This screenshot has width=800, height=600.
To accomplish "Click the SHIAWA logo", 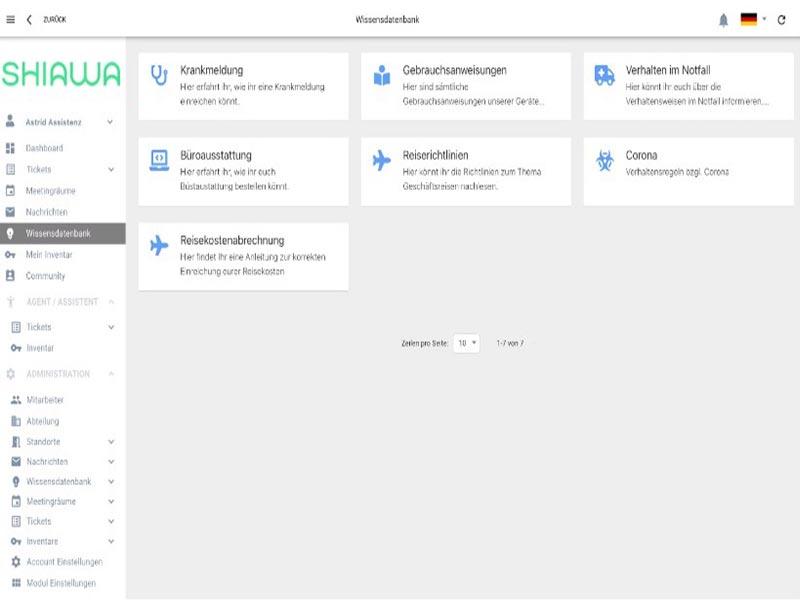I will coord(61,74).
